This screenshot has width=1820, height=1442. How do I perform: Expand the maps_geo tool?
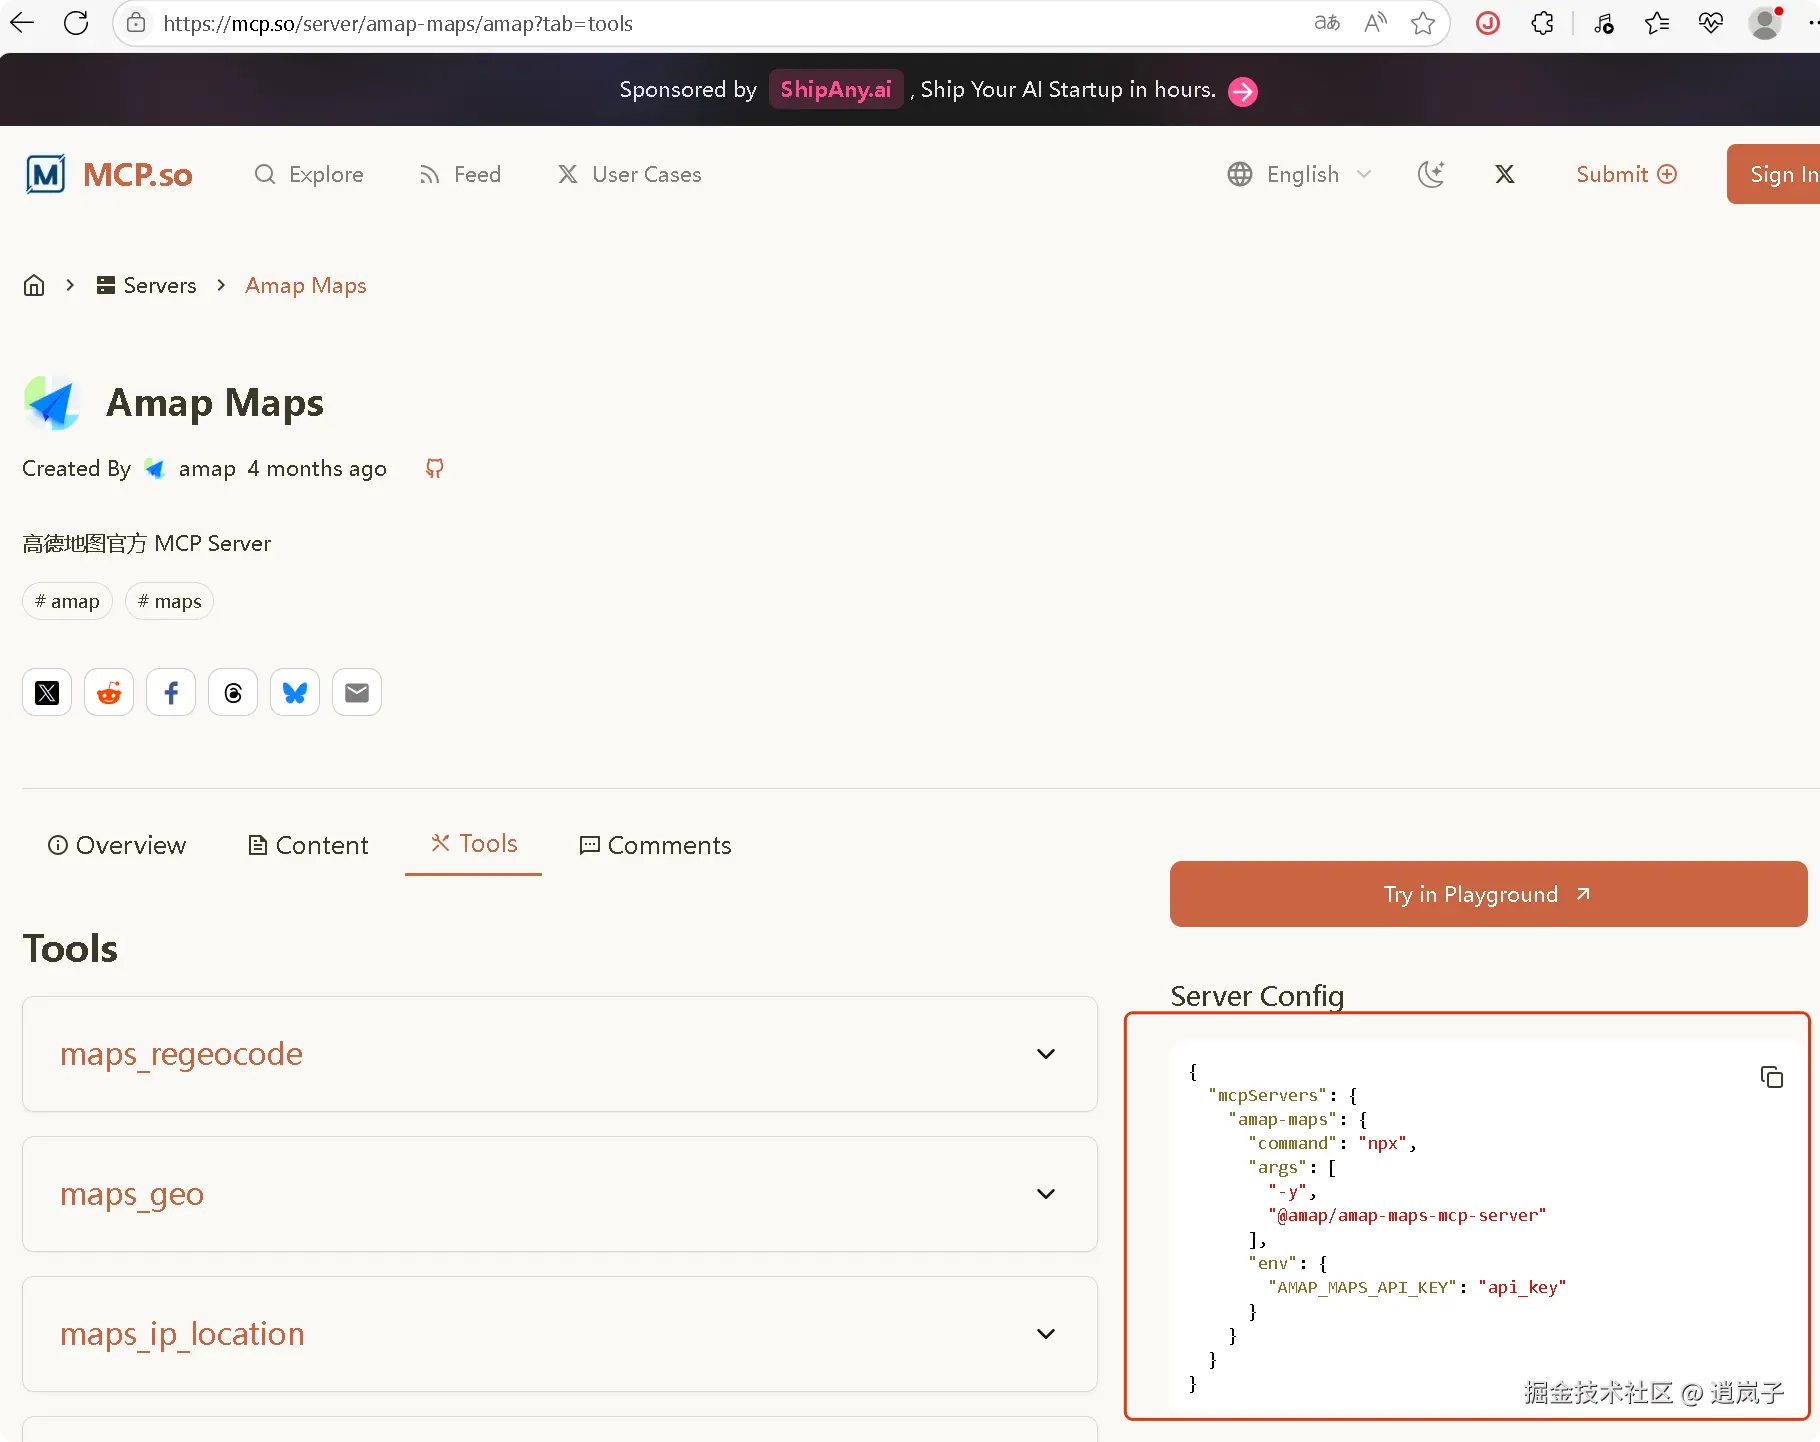point(560,1194)
